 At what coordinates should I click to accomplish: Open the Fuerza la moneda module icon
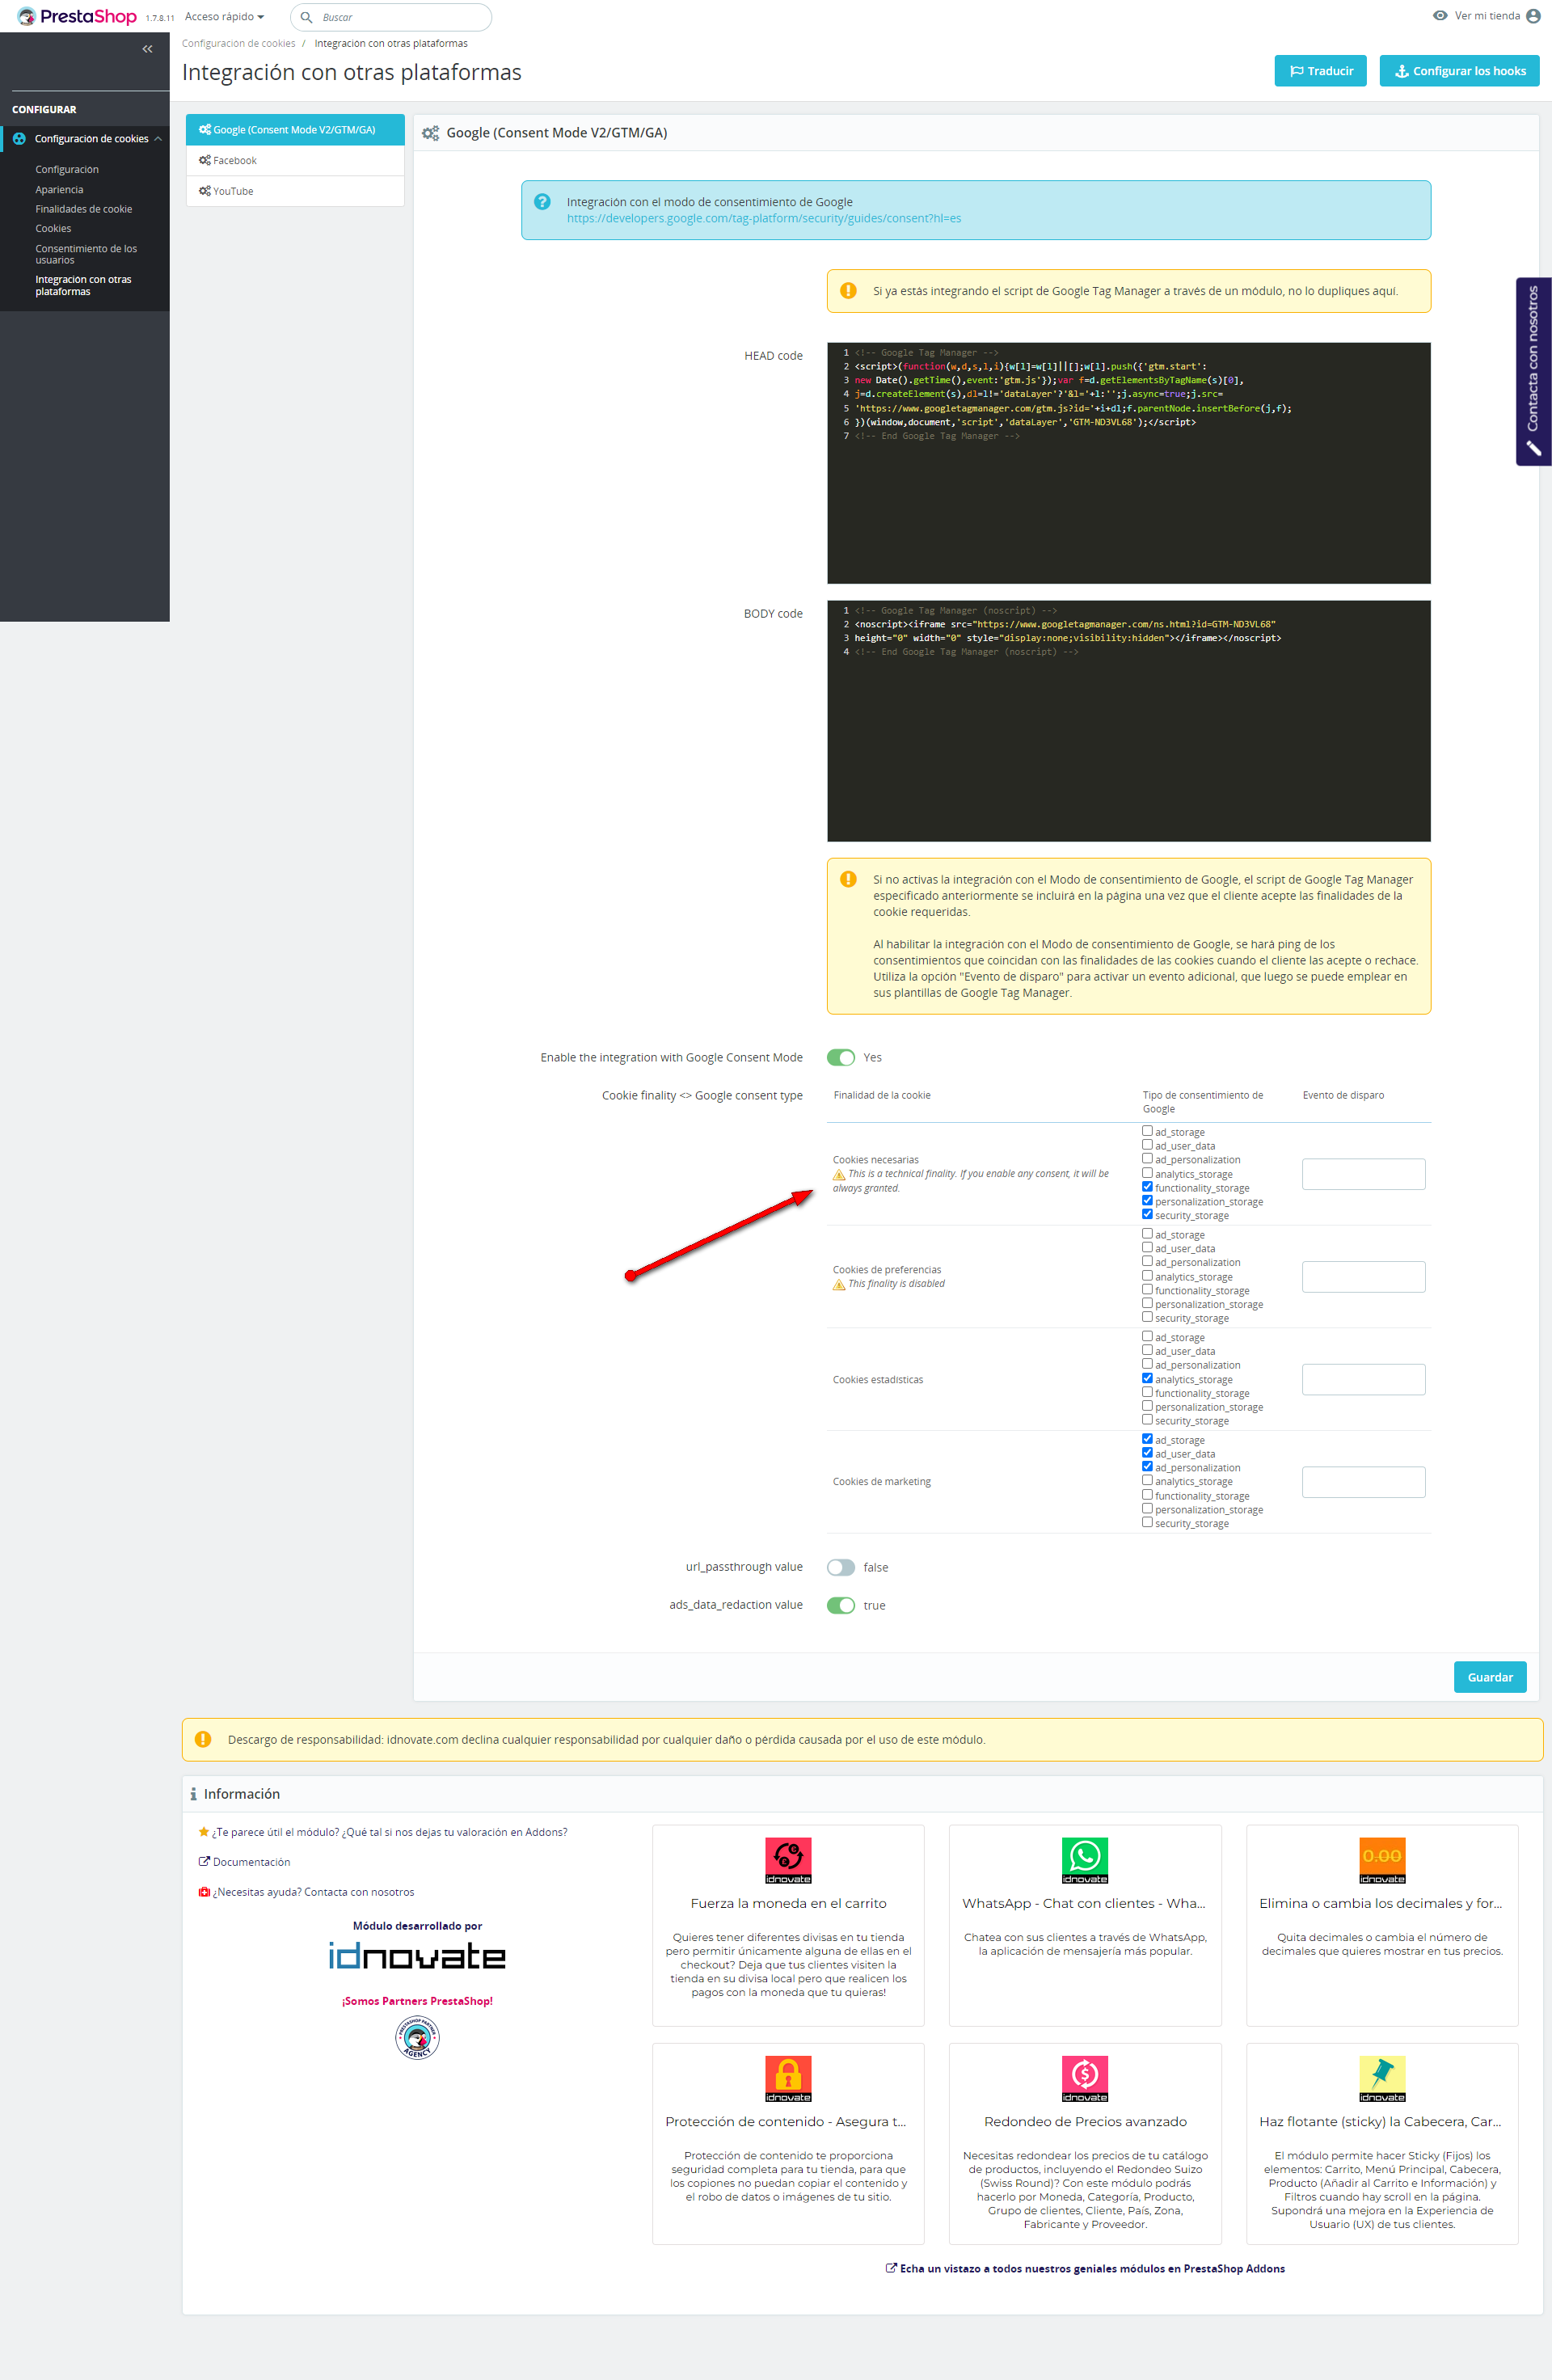click(x=788, y=1860)
